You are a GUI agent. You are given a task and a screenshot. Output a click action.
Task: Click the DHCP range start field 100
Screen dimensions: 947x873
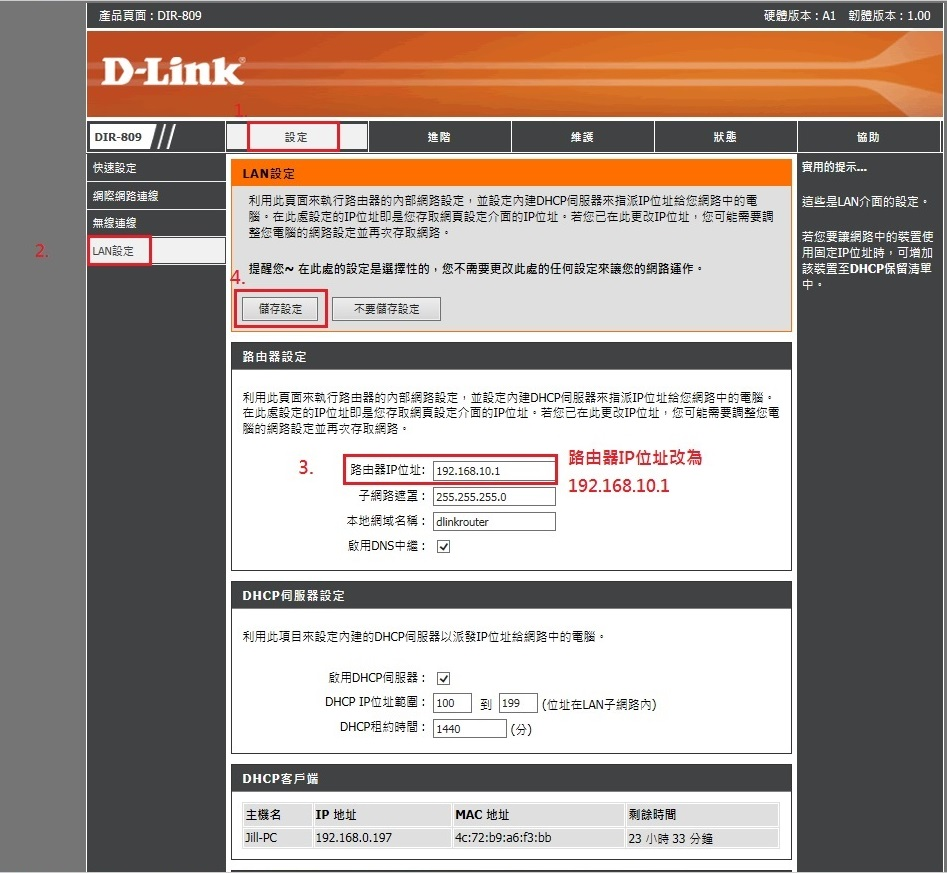(x=452, y=703)
